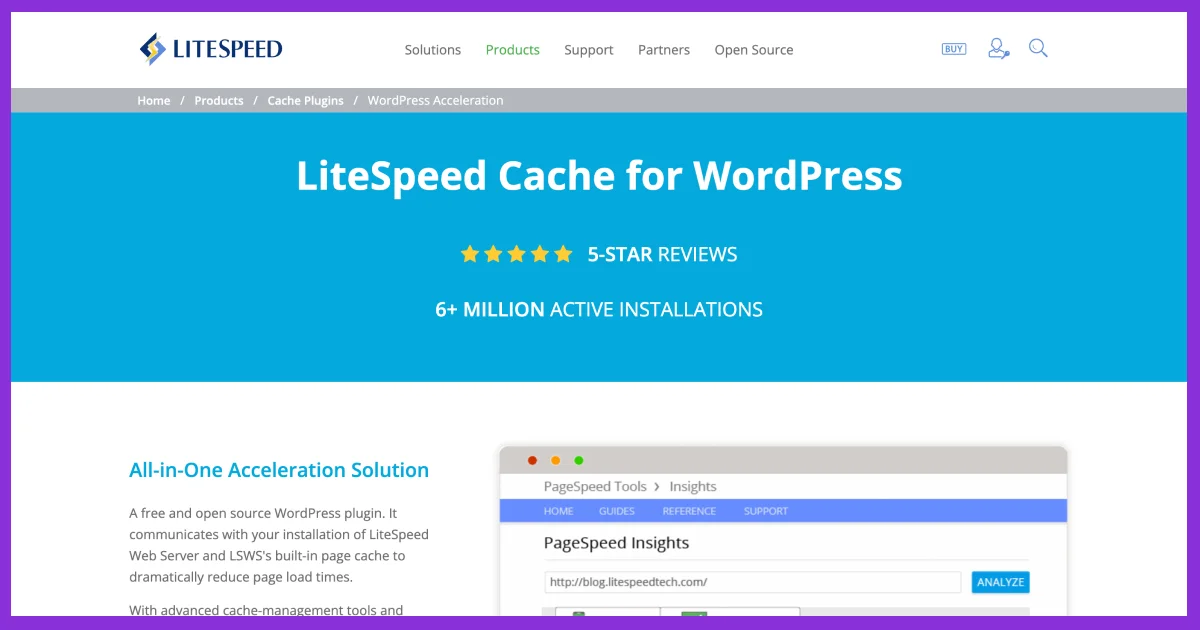1200x630 pixels.
Task: Click the green window dot in mockup
Action: (578, 461)
